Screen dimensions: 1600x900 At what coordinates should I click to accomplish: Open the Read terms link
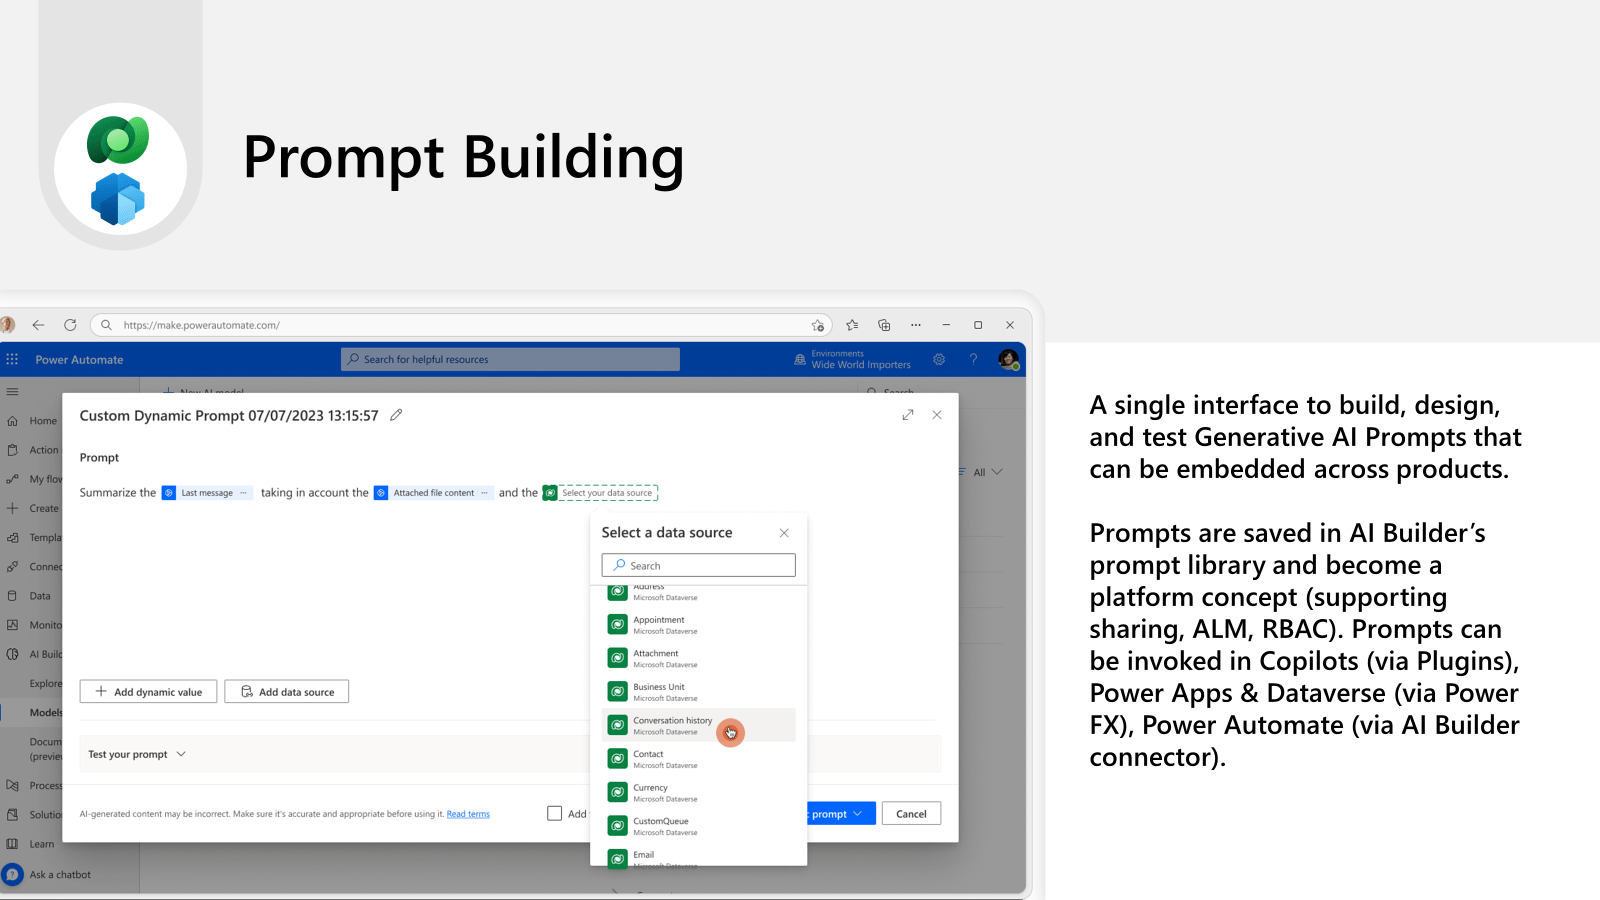click(x=468, y=814)
